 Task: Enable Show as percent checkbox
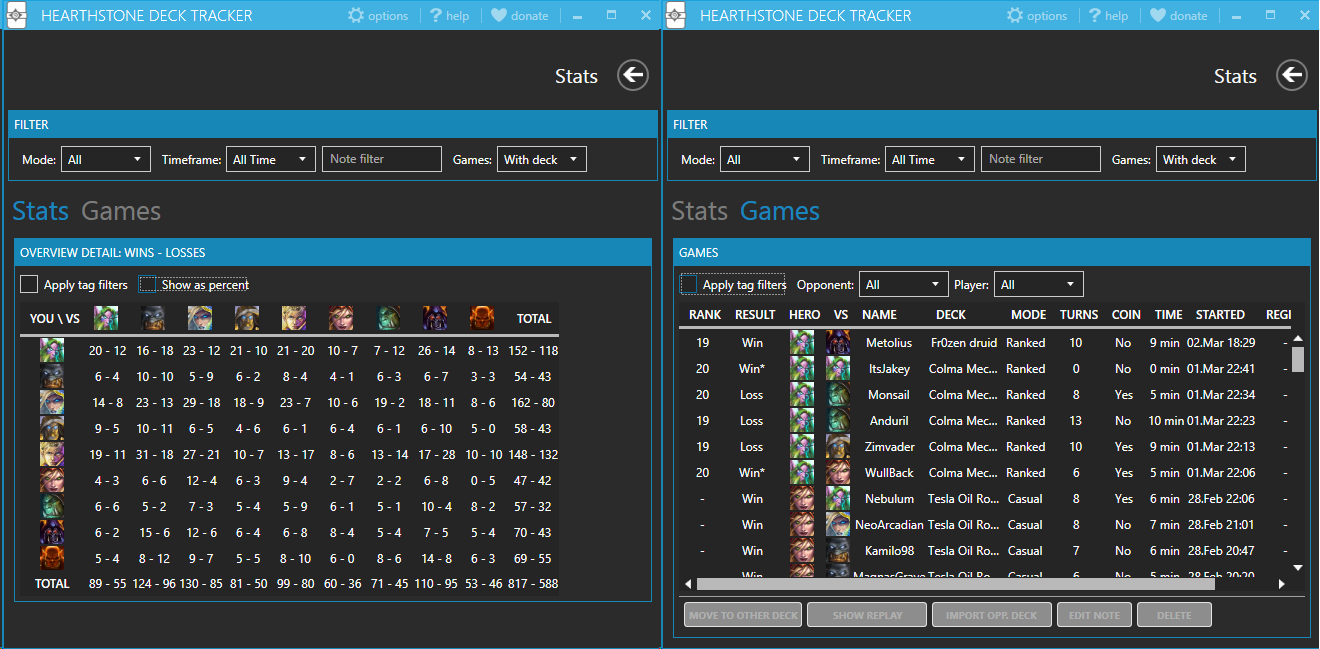point(148,285)
